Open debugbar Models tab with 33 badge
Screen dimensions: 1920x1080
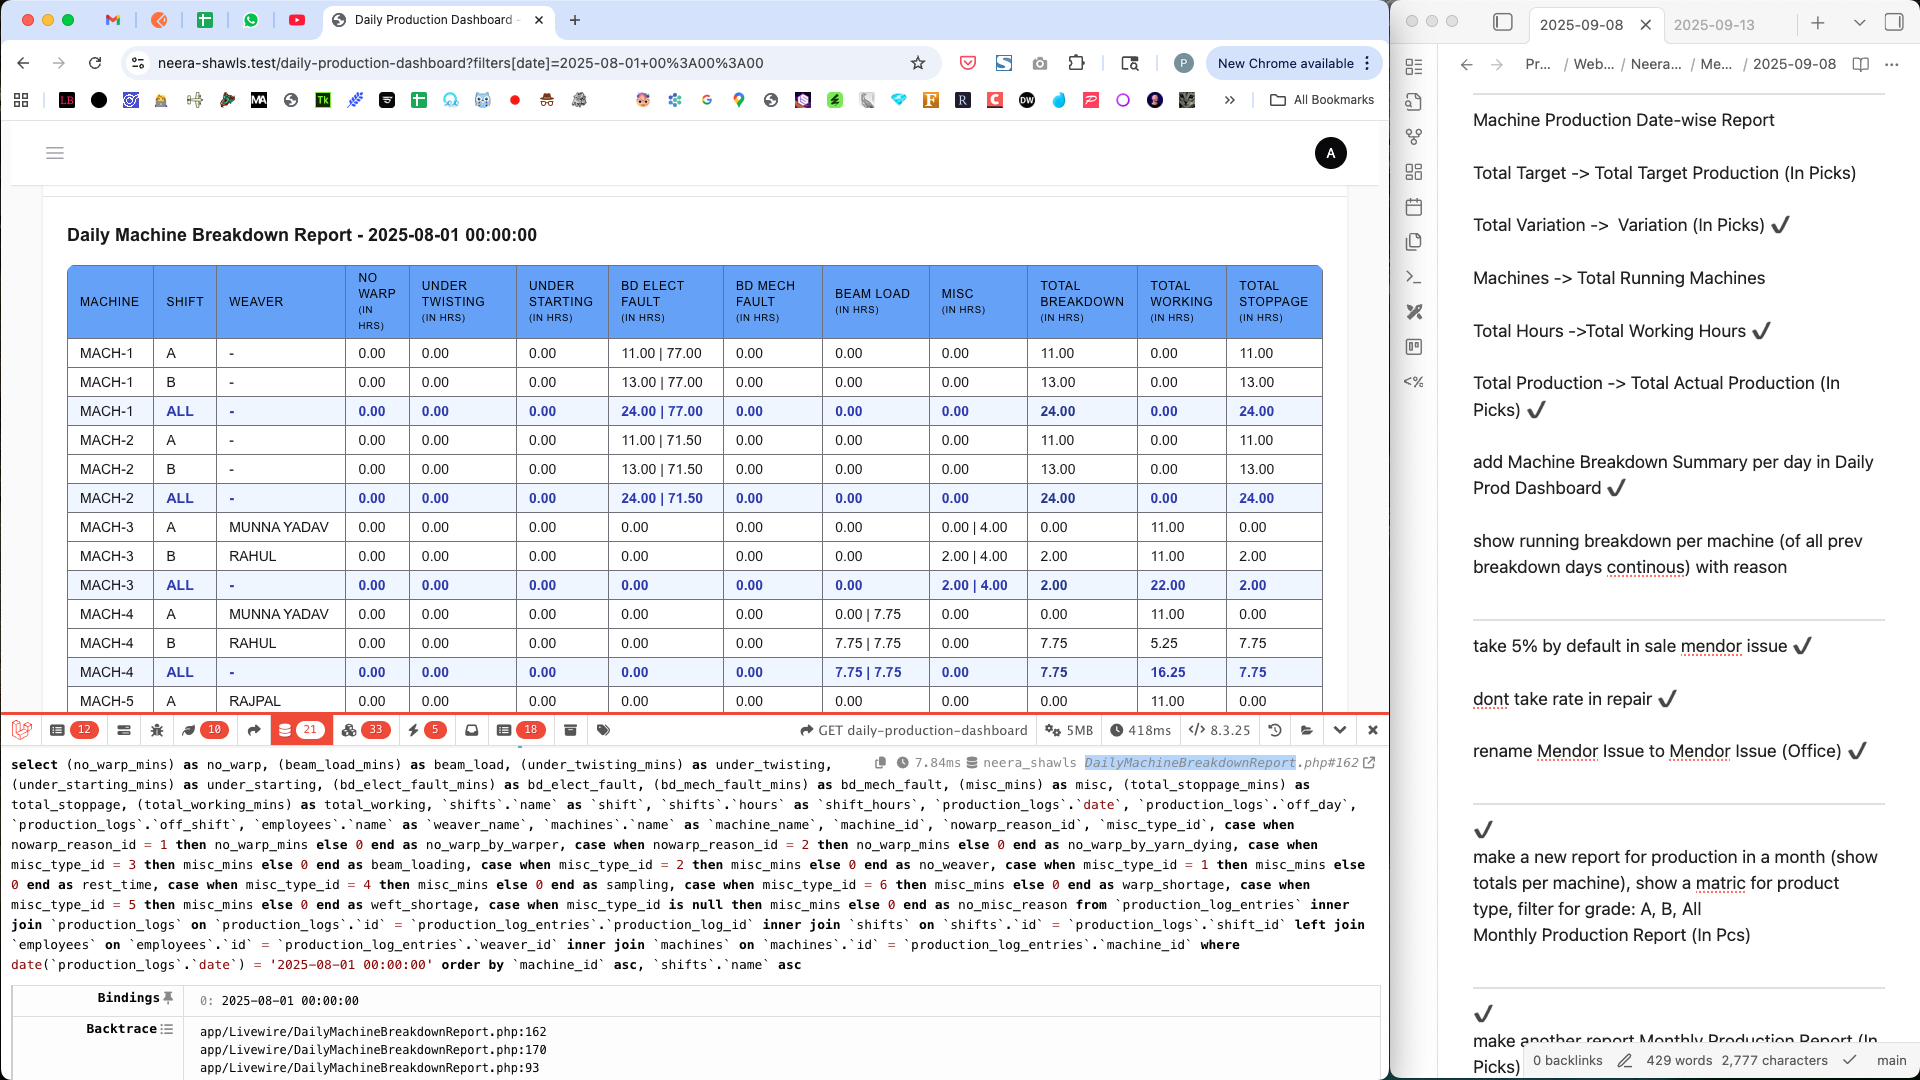364,730
